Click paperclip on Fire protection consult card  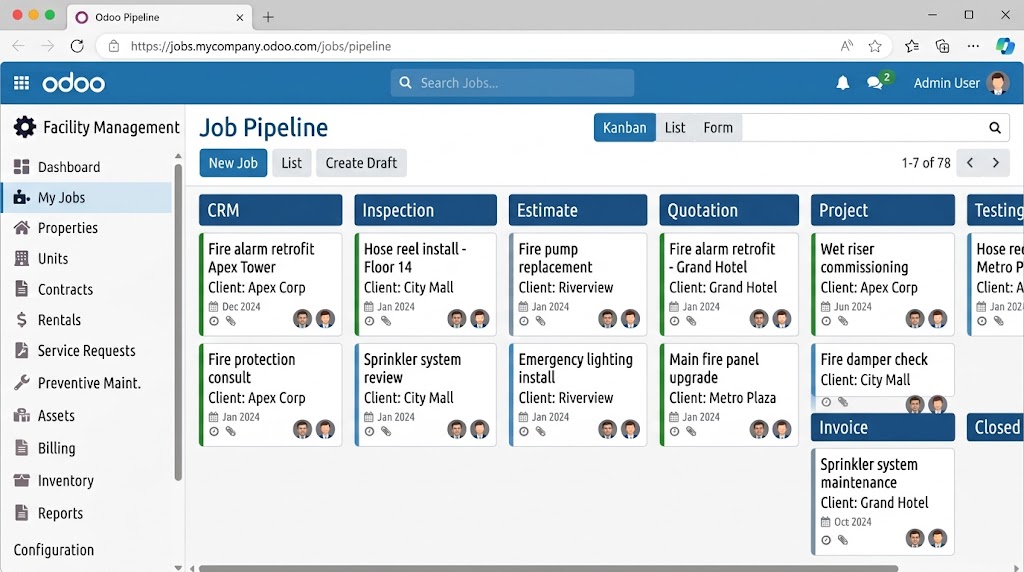coord(231,431)
